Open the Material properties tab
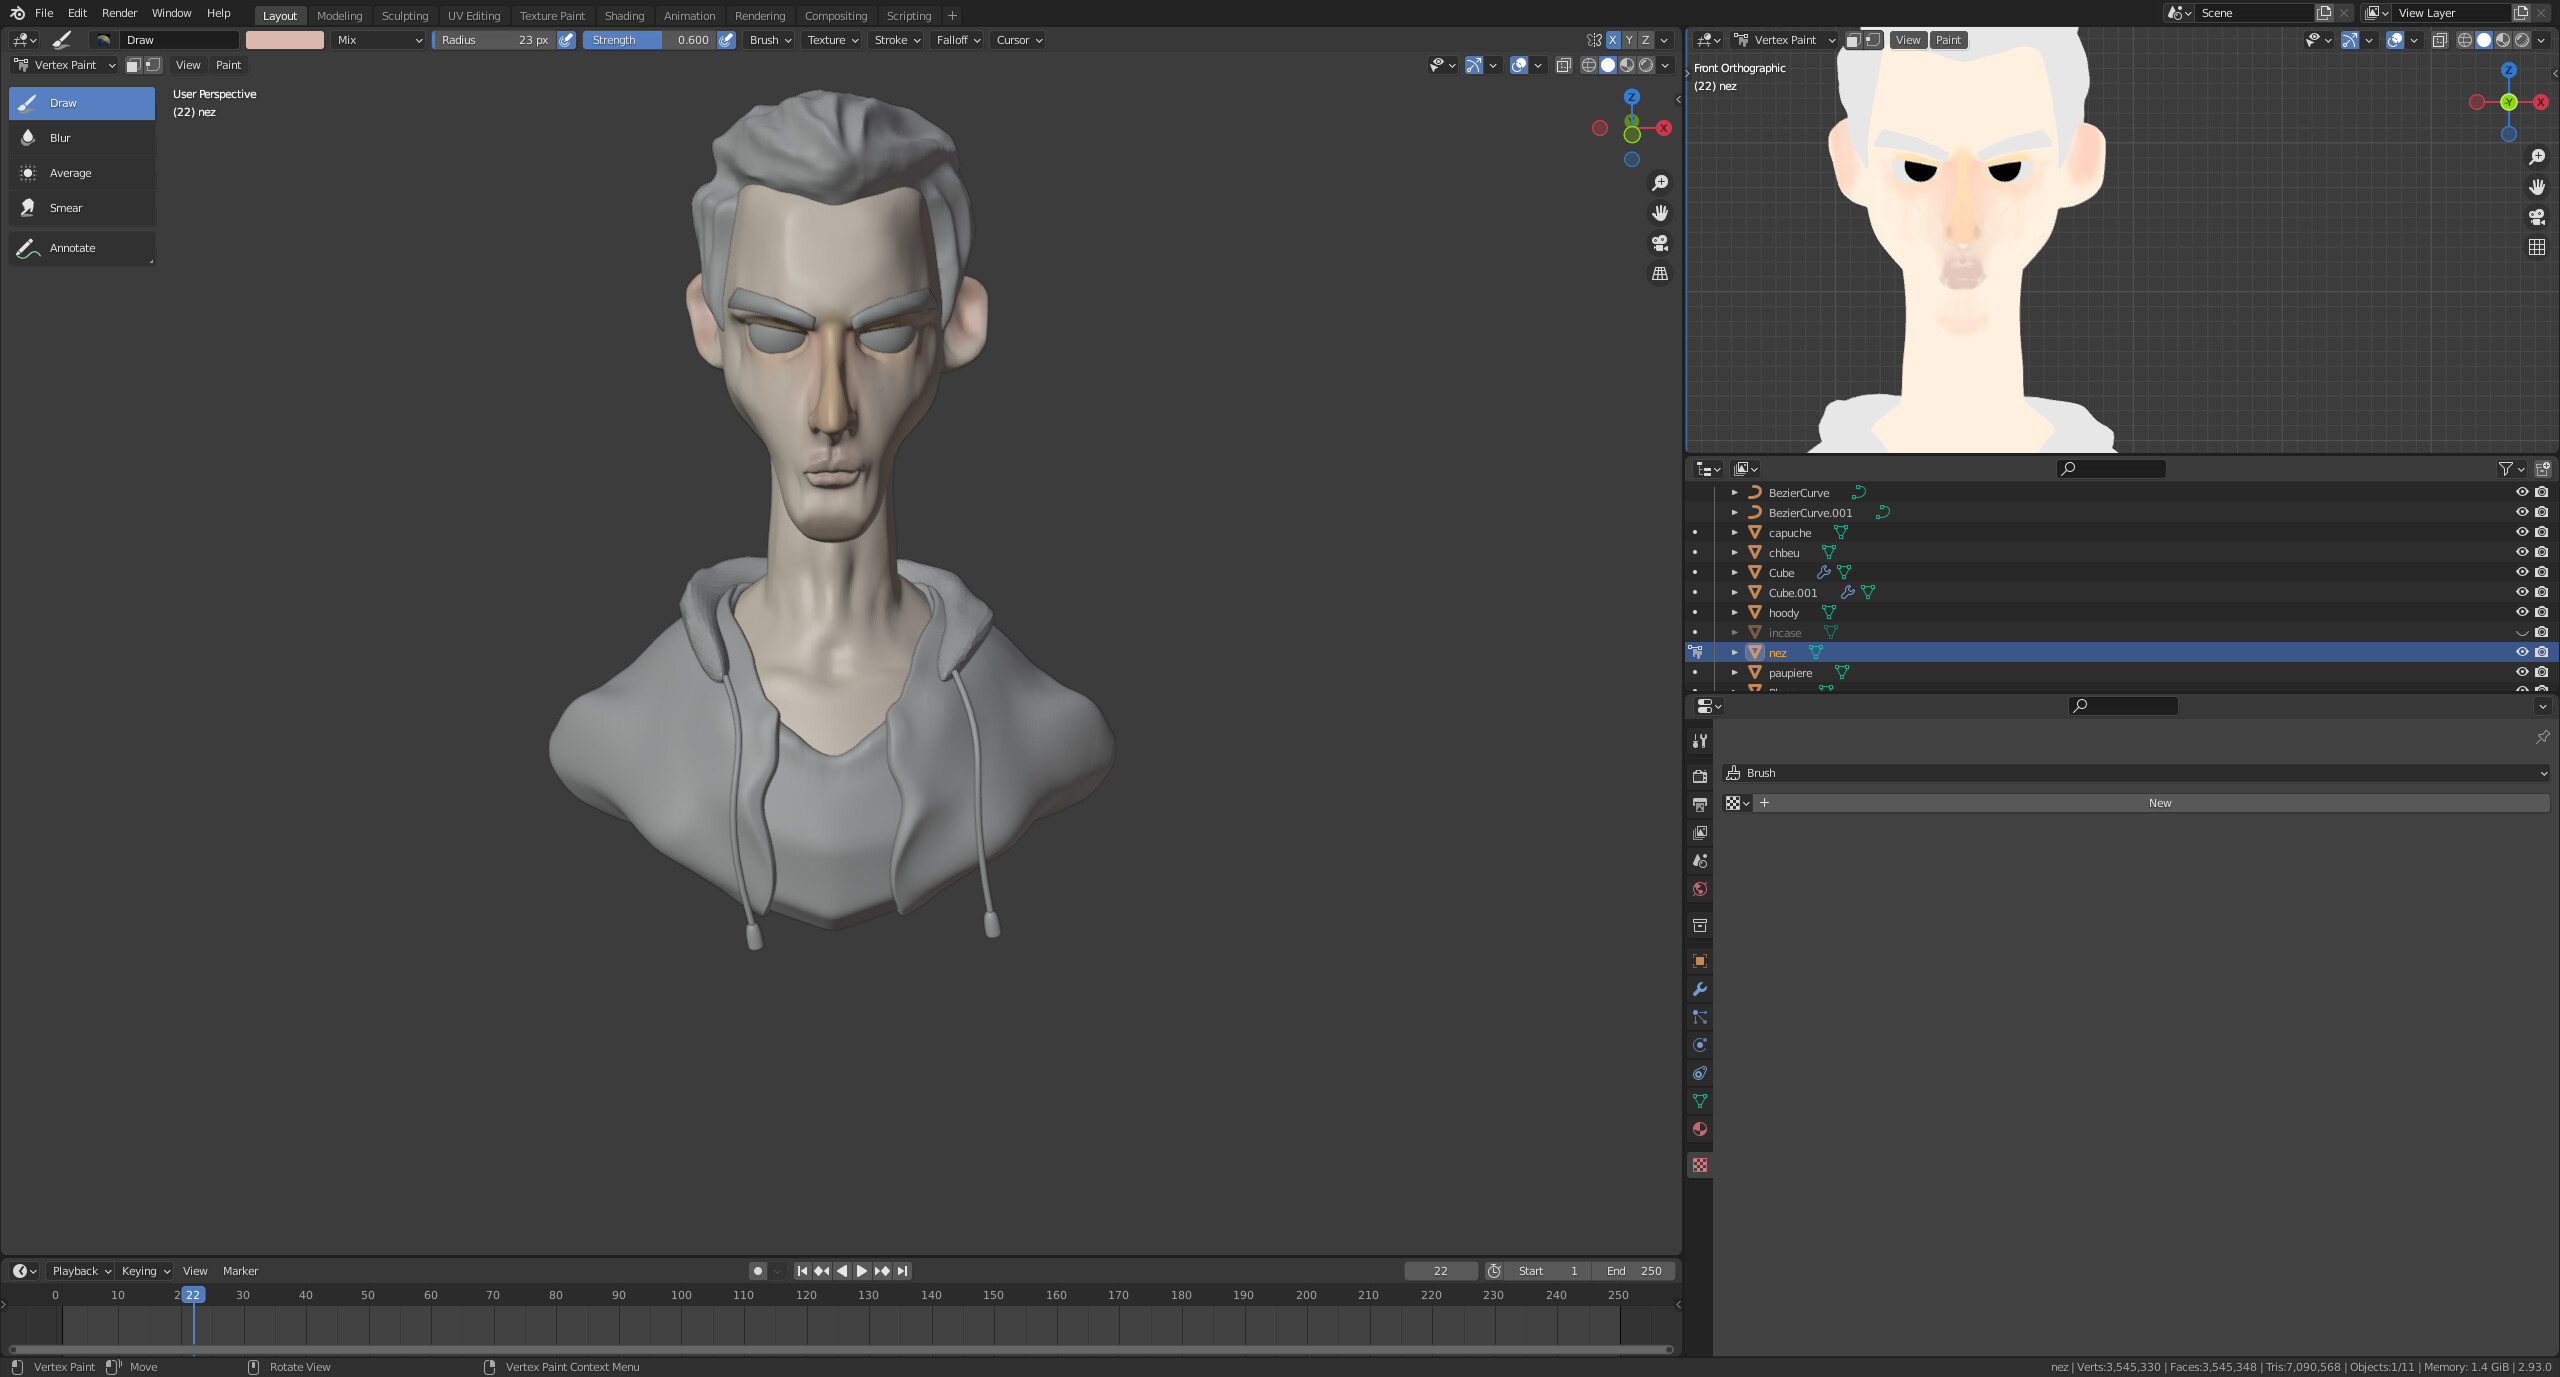Viewport: 2560px width, 1377px height. click(x=1699, y=1129)
